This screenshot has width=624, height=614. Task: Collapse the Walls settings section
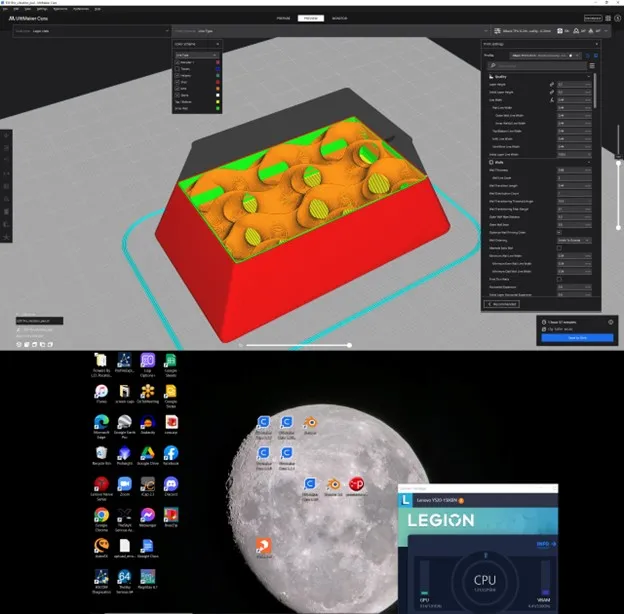[589, 162]
